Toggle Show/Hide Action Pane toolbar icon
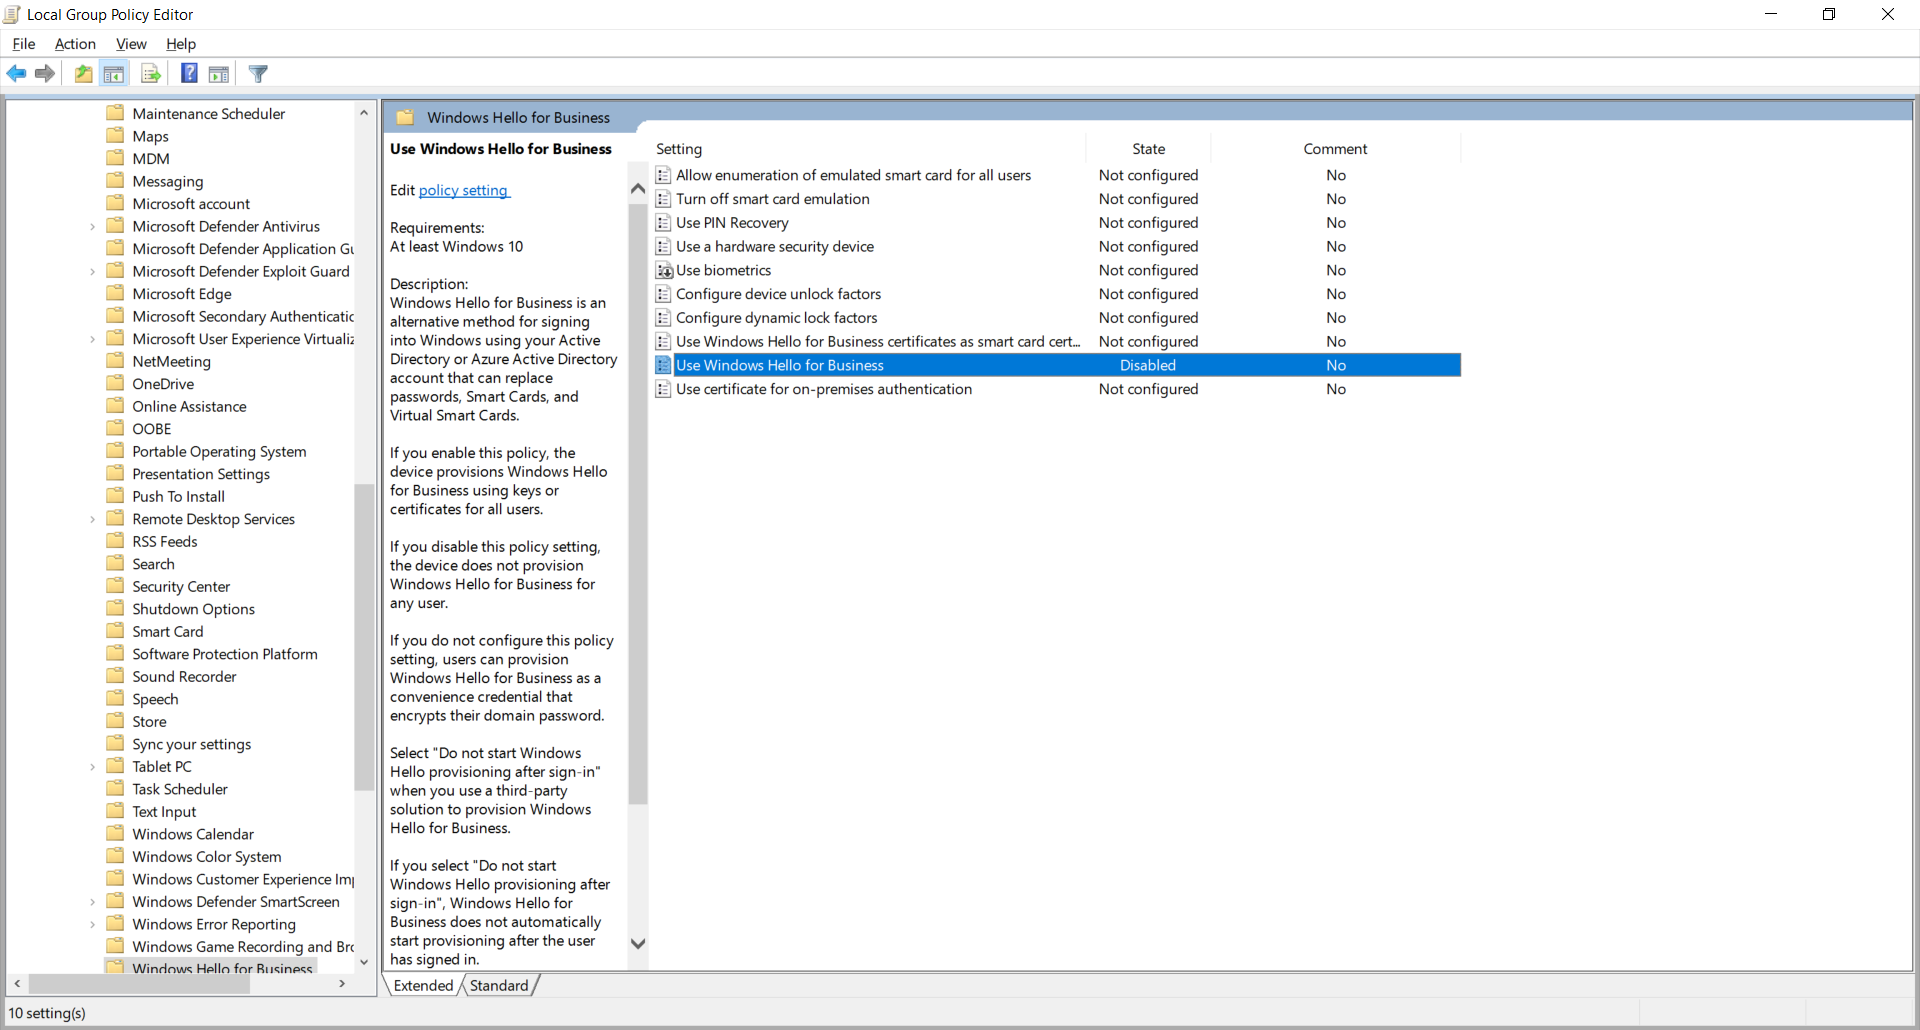1920x1030 pixels. pyautogui.click(x=219, y=74)
